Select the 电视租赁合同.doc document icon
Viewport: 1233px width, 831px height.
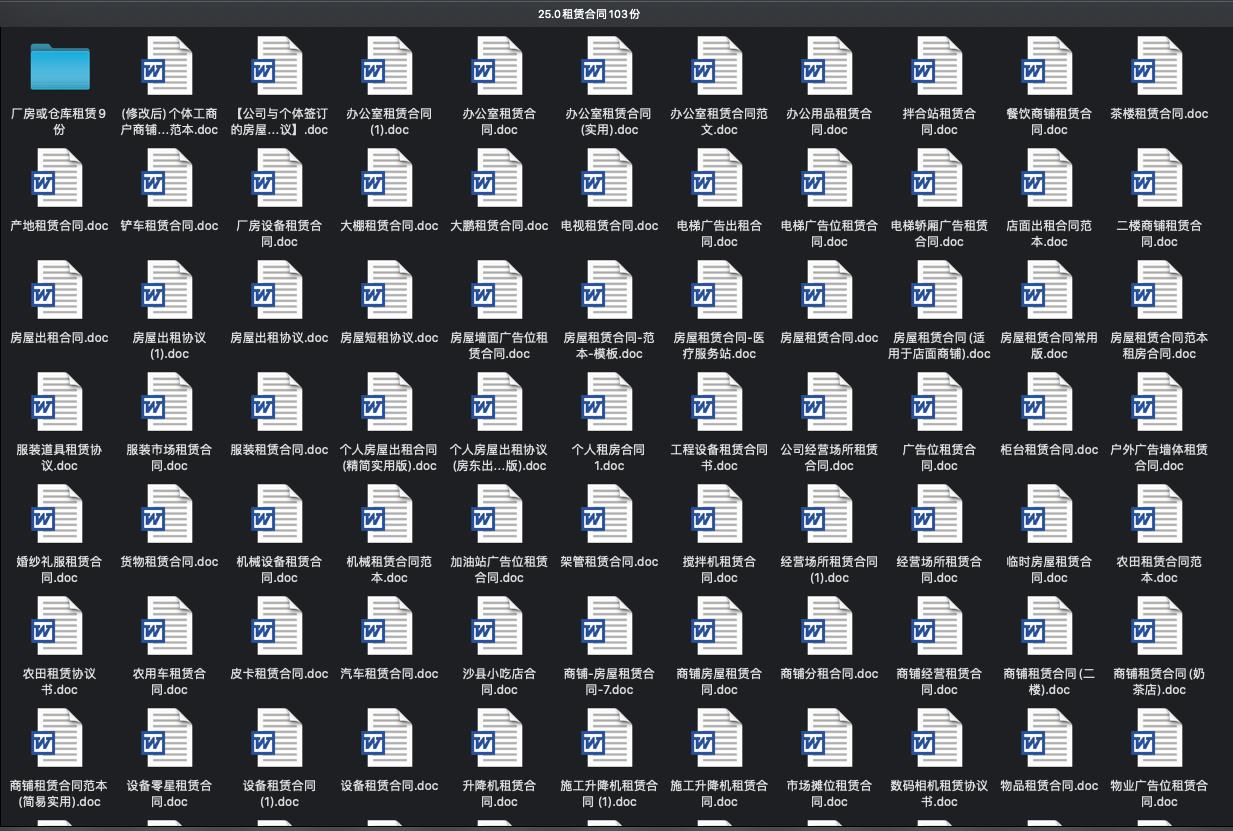pos(609,178)
